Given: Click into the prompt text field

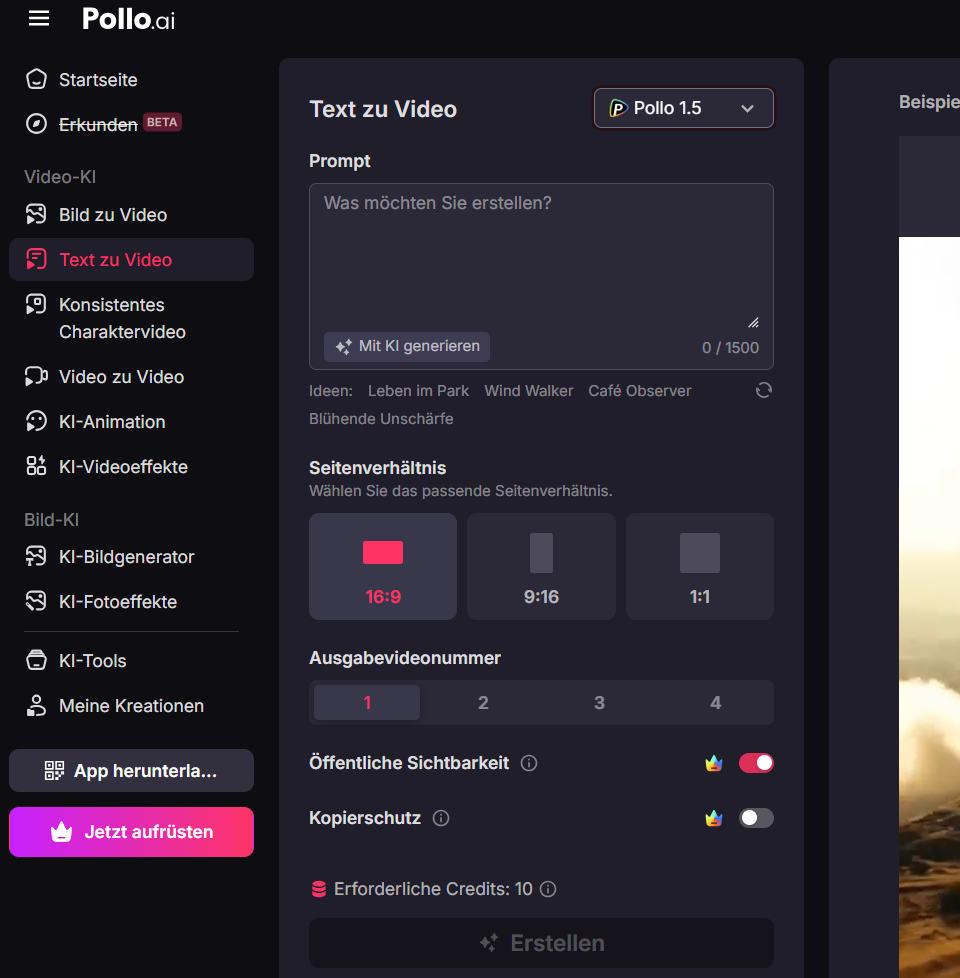Looking at the screenshot, I should 541,276.
